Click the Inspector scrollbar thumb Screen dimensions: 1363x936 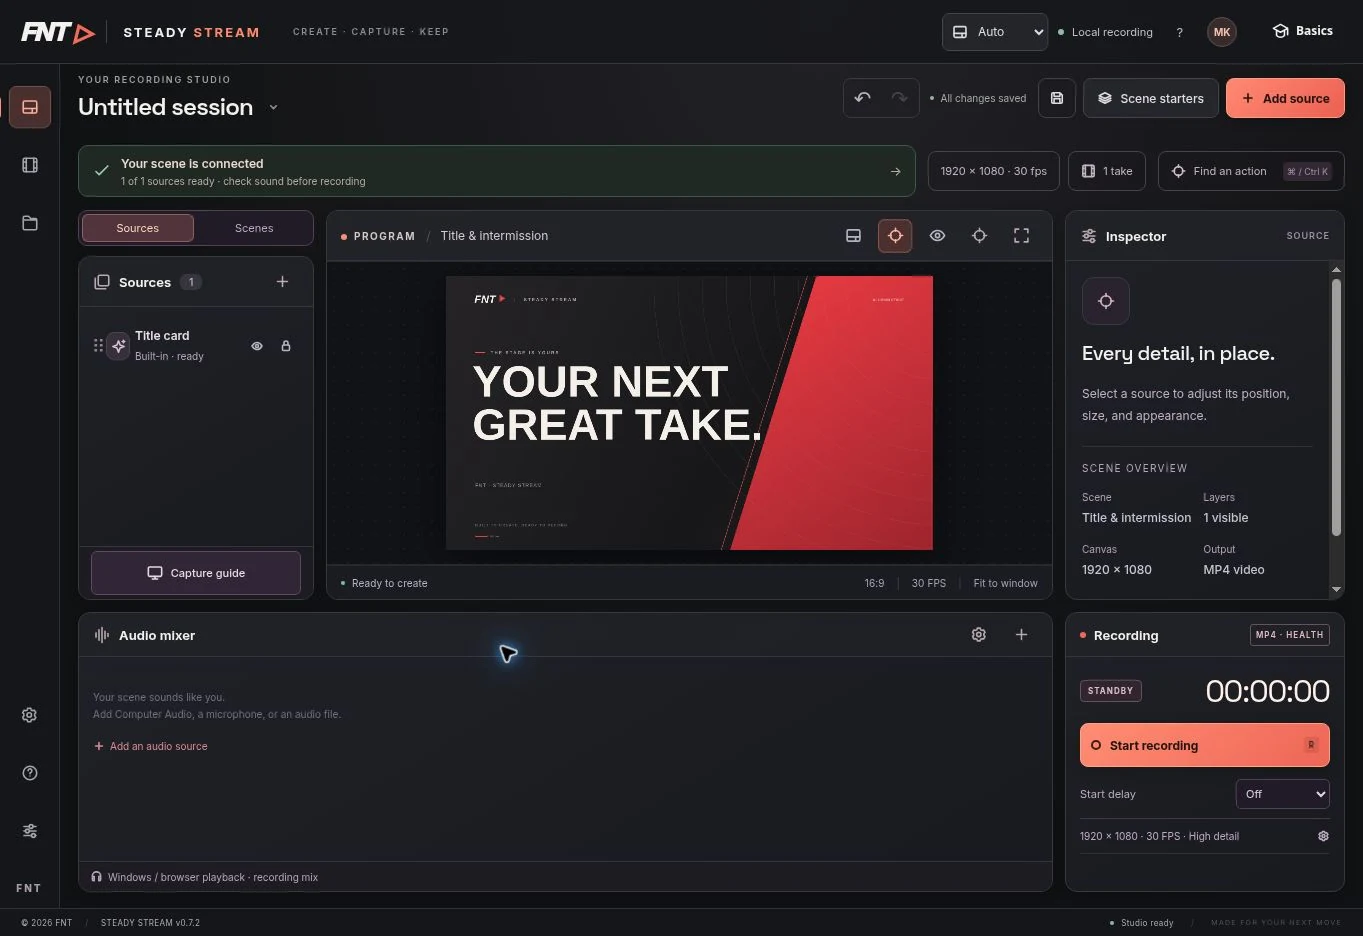[x=1336, y=407]
